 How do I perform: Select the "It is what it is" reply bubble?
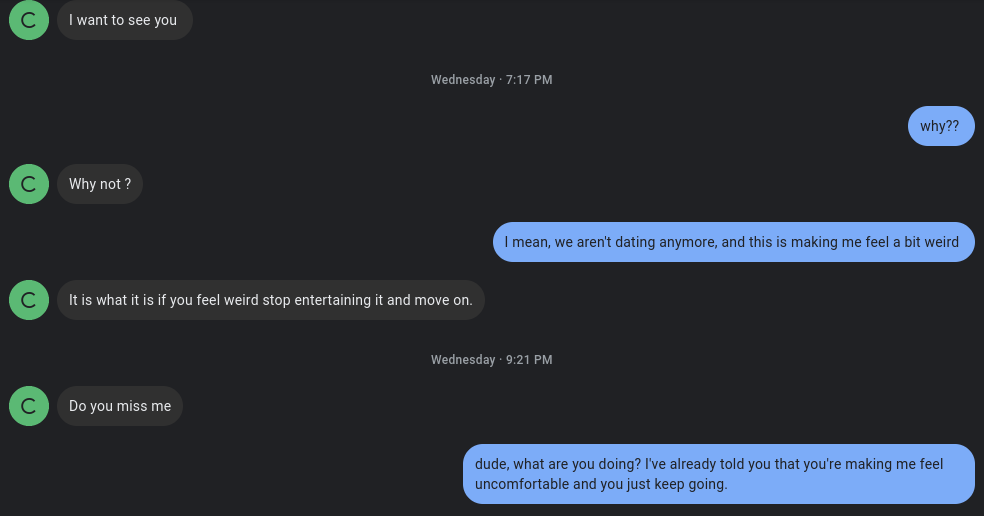tap(270, 300)
